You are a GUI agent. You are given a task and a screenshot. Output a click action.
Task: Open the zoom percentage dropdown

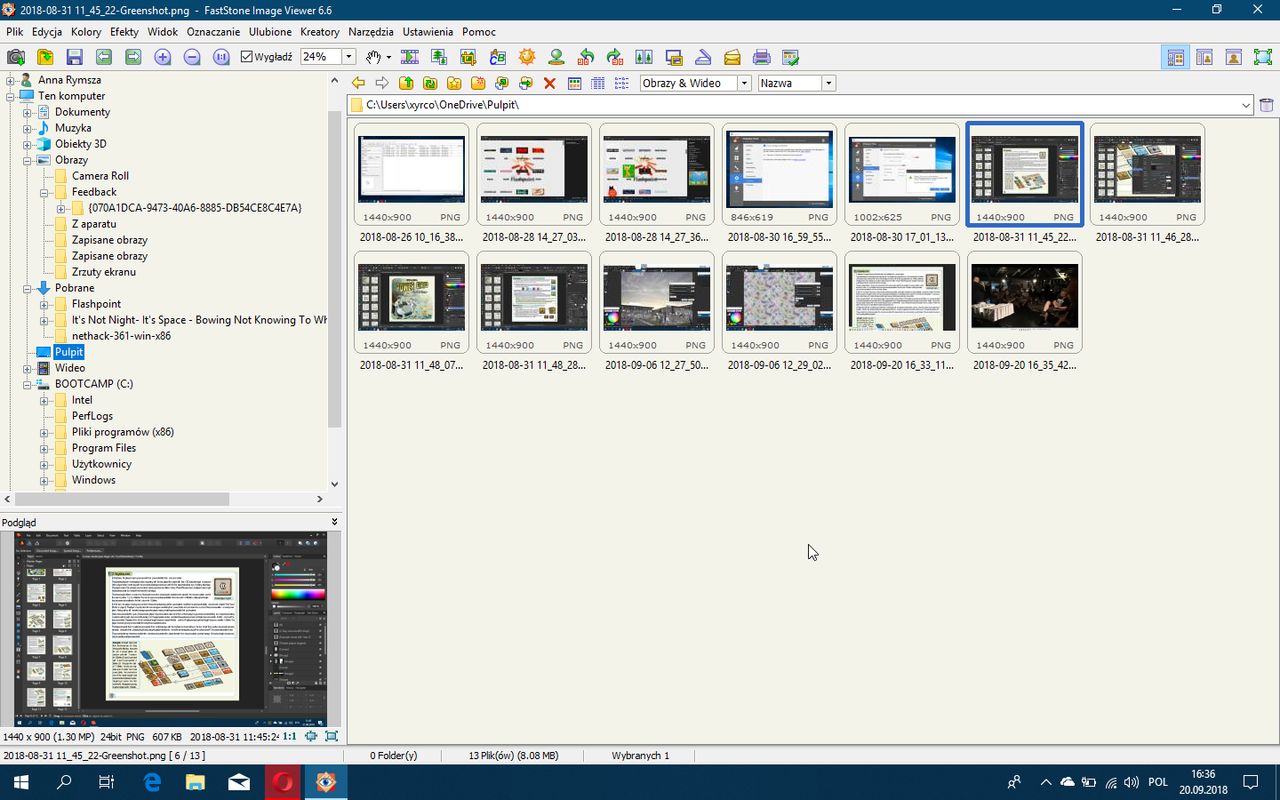pyautogui.click(x=349, y=57)
